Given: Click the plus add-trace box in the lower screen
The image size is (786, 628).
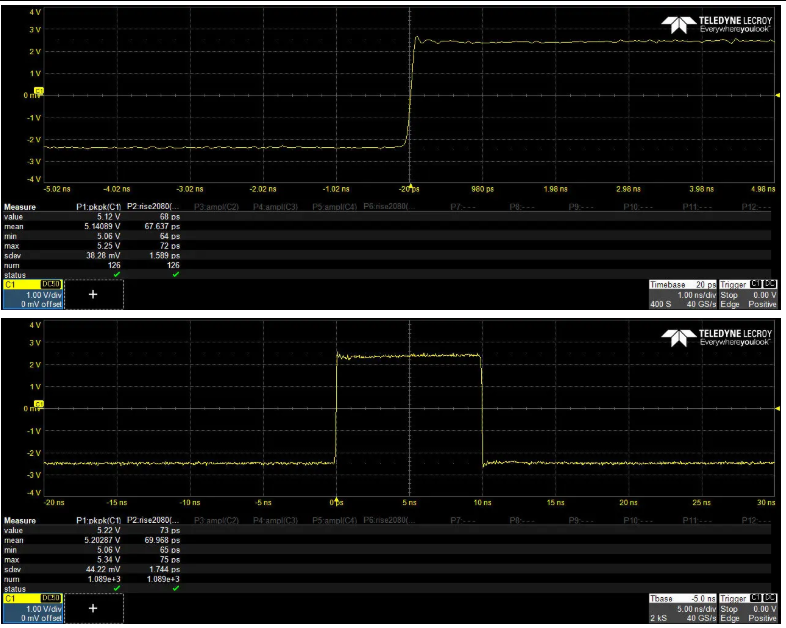Looking at the screenshot, I should point(93,607).
